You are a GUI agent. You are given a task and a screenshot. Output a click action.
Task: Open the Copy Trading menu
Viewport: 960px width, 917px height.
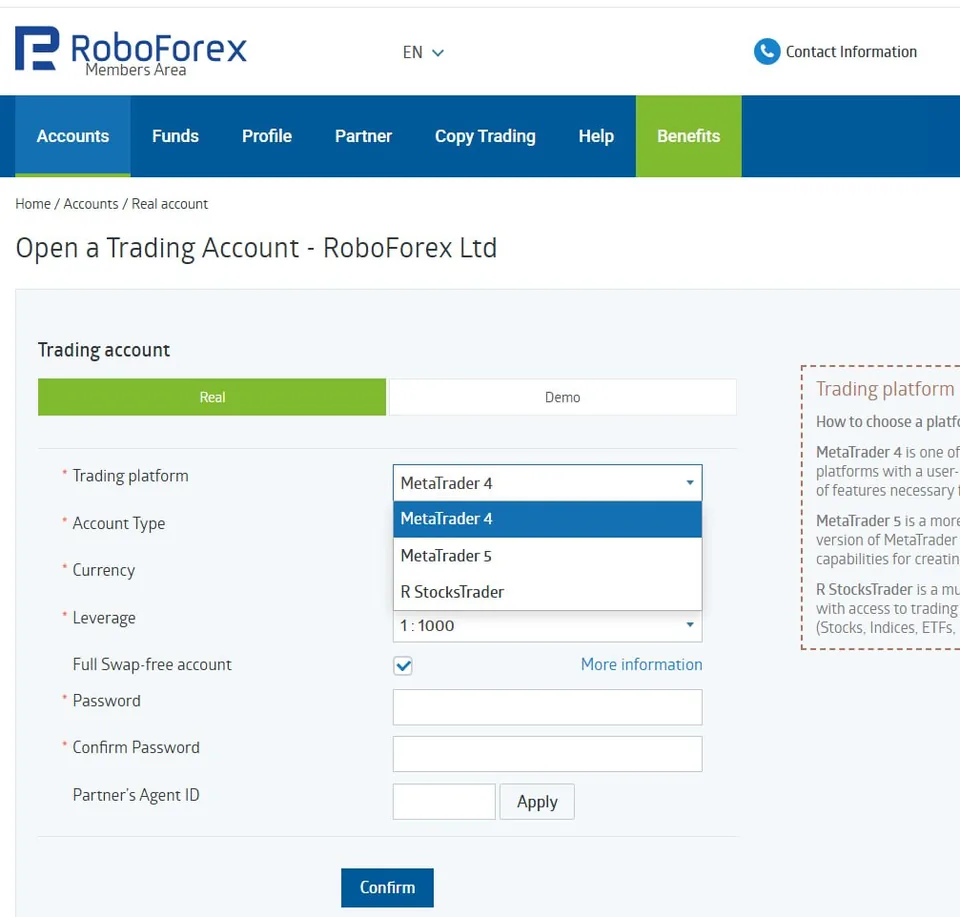pos(485,136)
